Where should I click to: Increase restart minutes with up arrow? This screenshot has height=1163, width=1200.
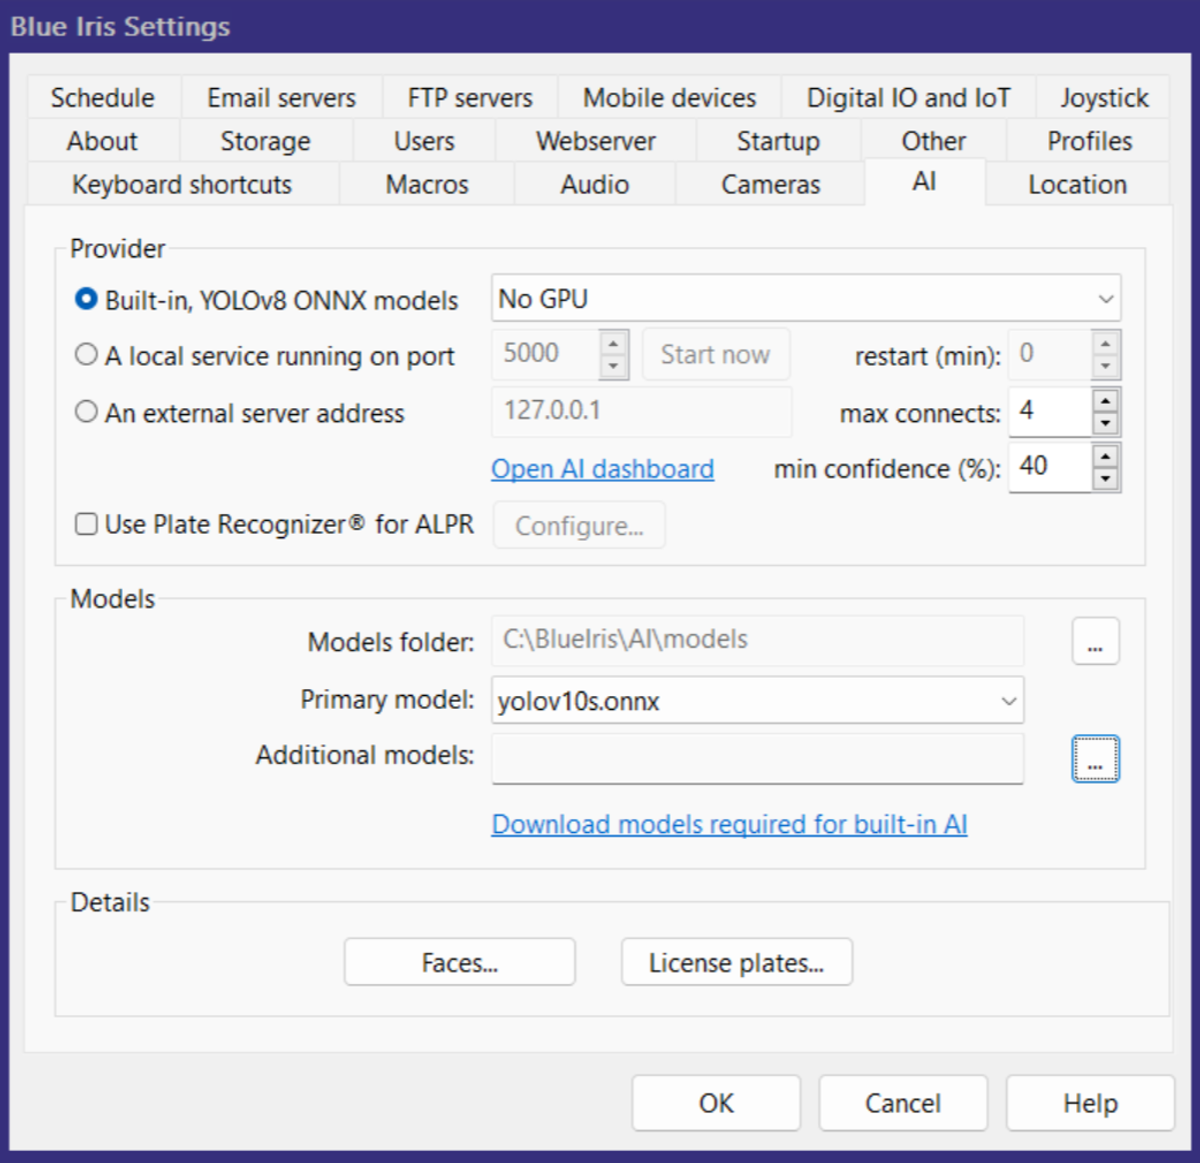tap(1105, 343)
